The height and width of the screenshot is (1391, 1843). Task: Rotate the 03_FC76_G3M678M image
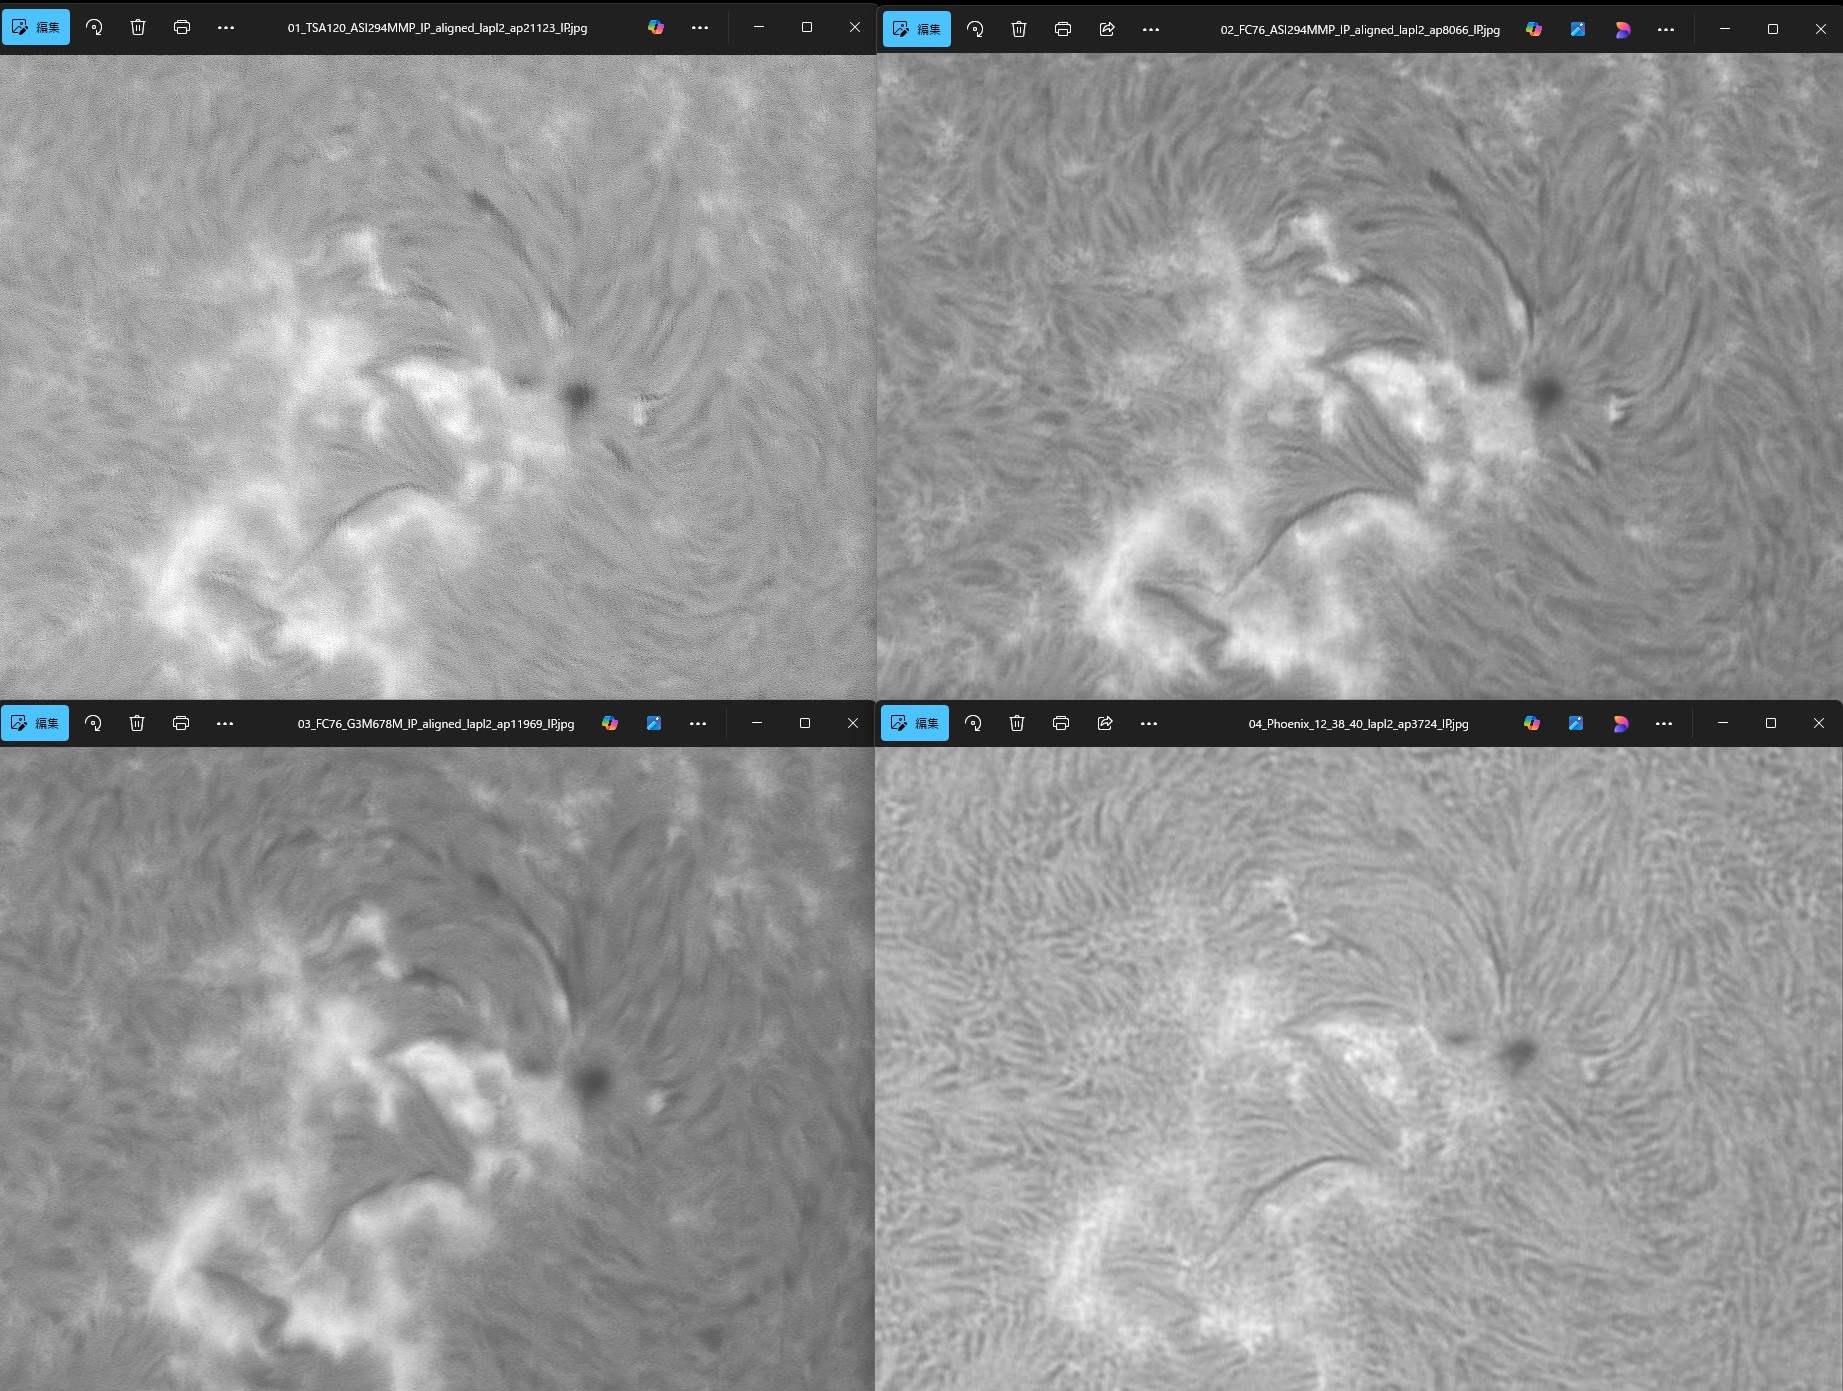click(x=94, y=723)
